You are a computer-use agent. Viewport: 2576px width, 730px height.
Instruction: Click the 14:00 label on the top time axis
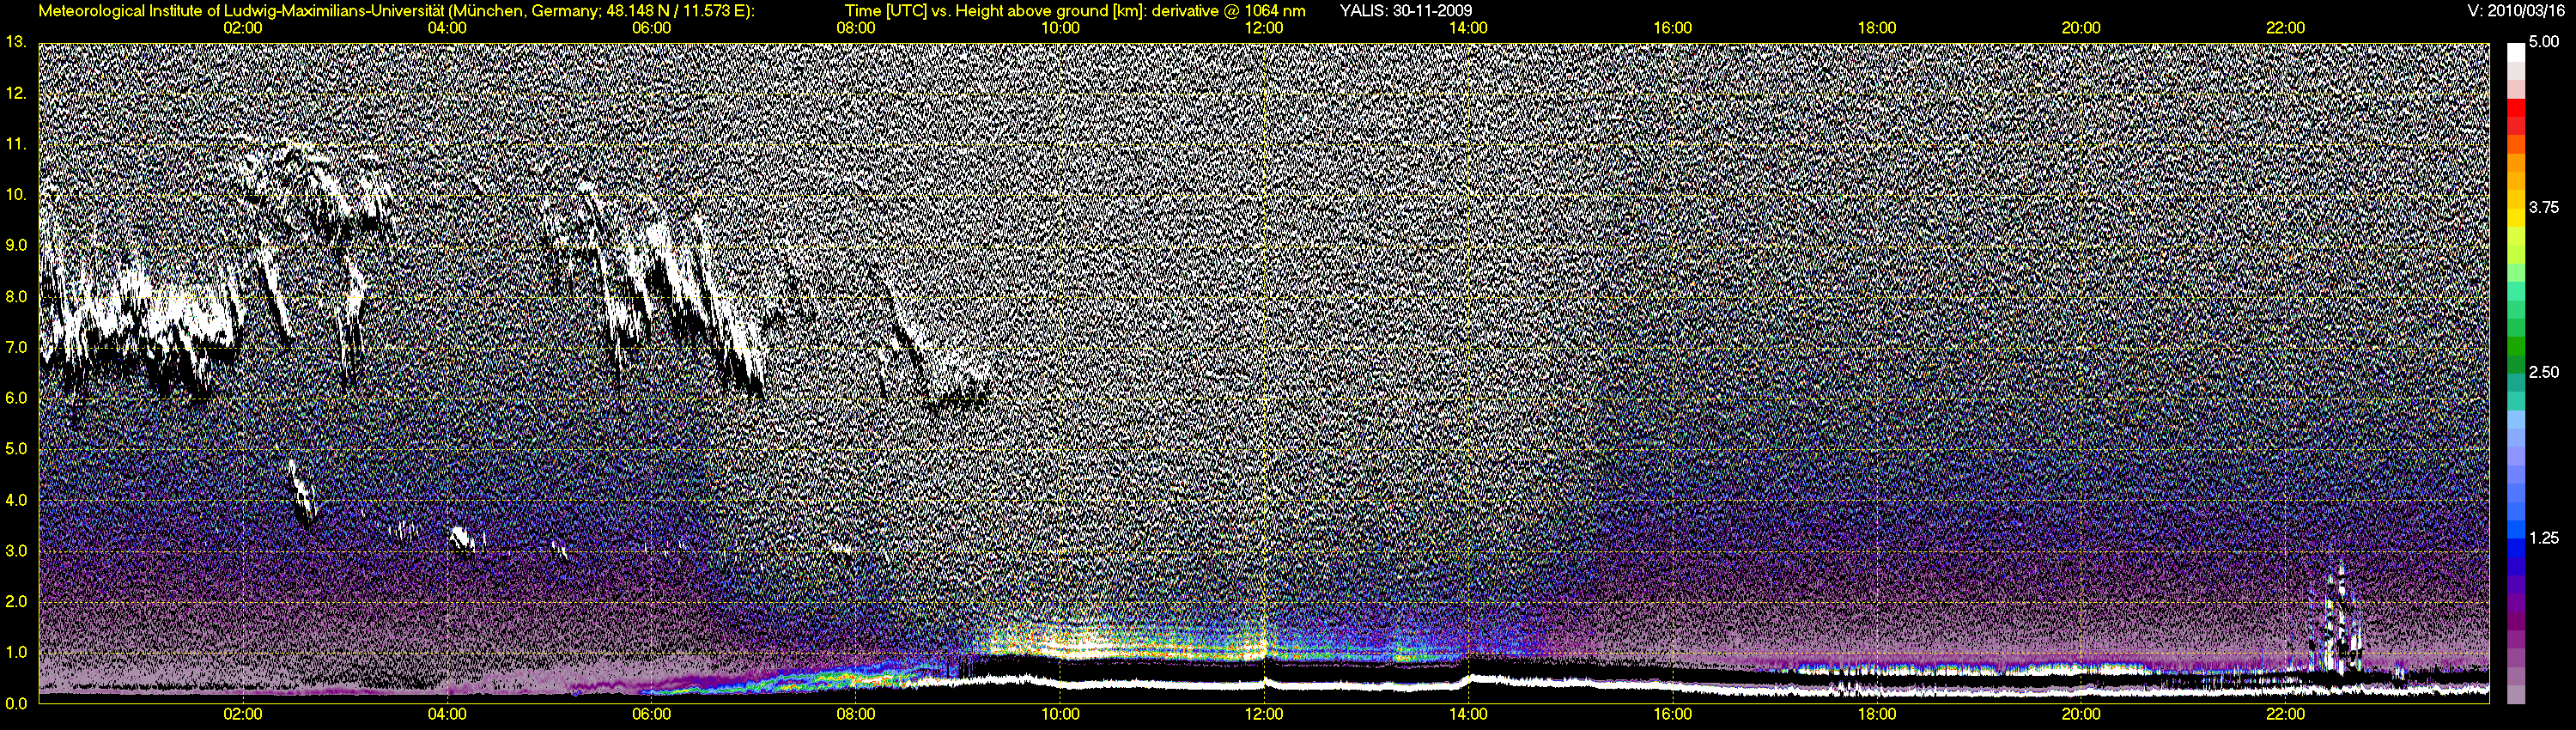pos(1468,28)
